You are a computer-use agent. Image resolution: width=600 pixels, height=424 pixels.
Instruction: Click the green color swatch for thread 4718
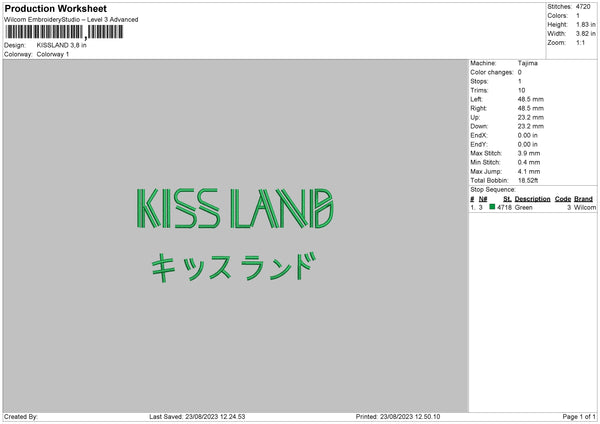(x=492, y=207)
